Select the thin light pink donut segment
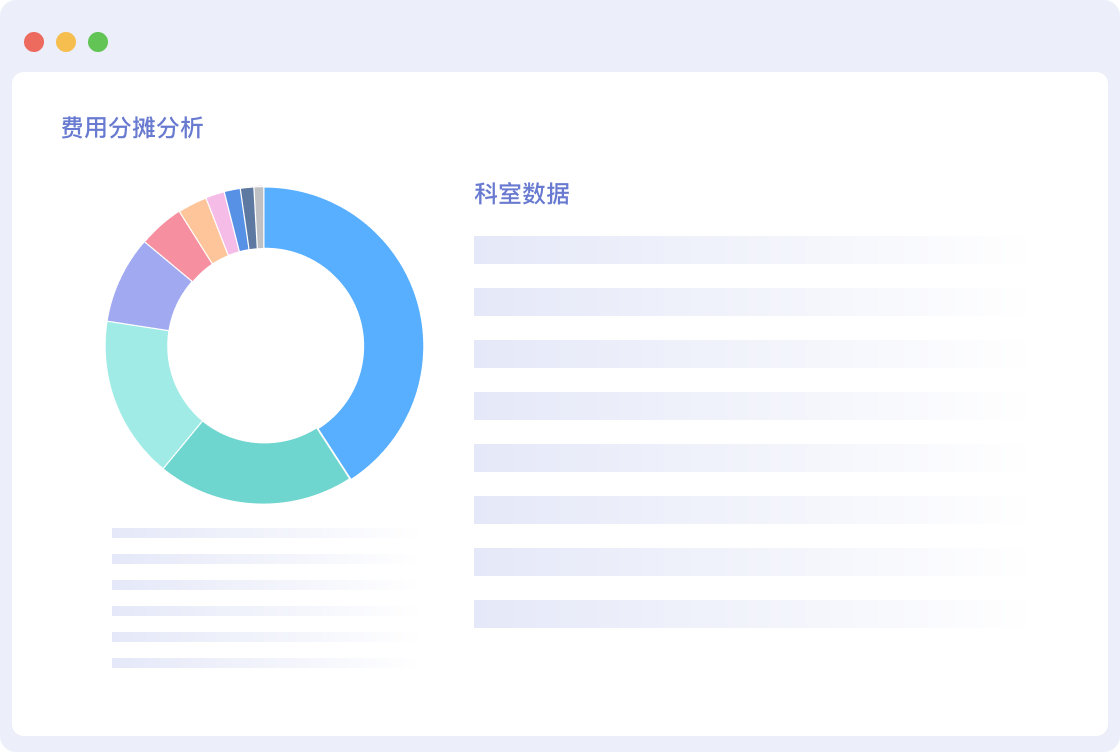 (223, 219)
